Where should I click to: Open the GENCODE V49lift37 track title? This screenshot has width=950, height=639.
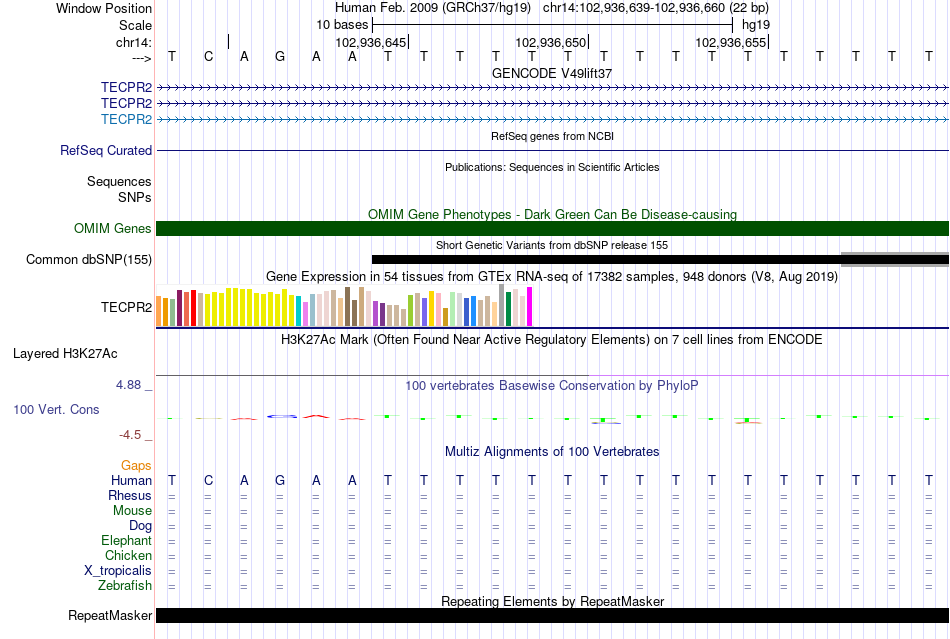pos(552,73)
